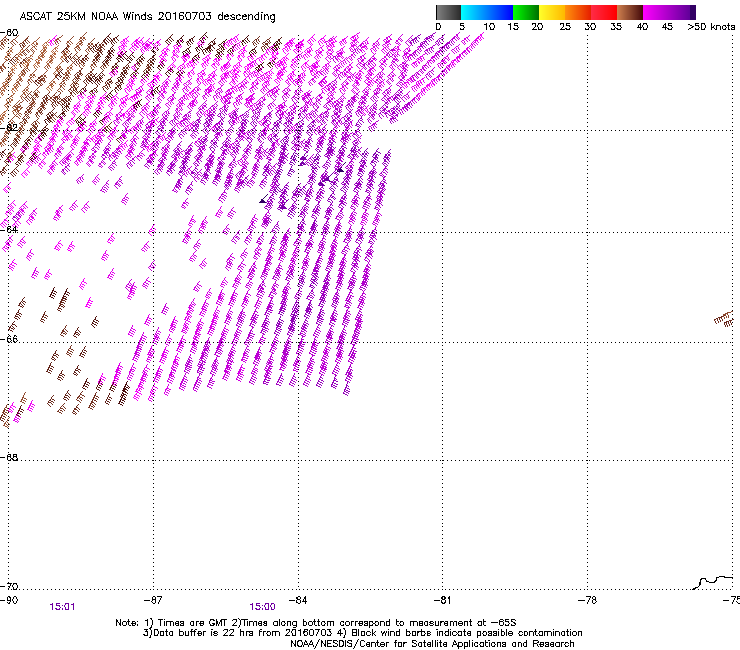740x650 pixels.
Task: Click the -68 latitude label
Action: point(9,457)
